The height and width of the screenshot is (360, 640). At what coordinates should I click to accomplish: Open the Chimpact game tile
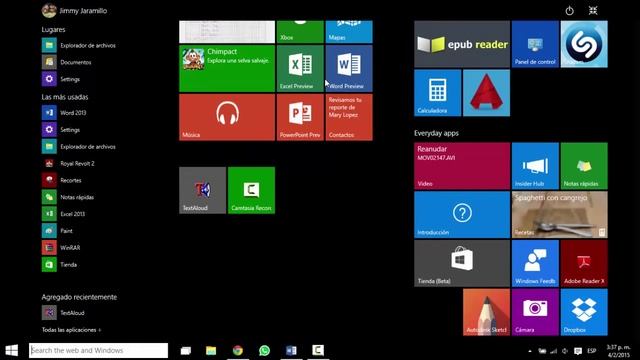pyautogui.click(x=227, y=68)
